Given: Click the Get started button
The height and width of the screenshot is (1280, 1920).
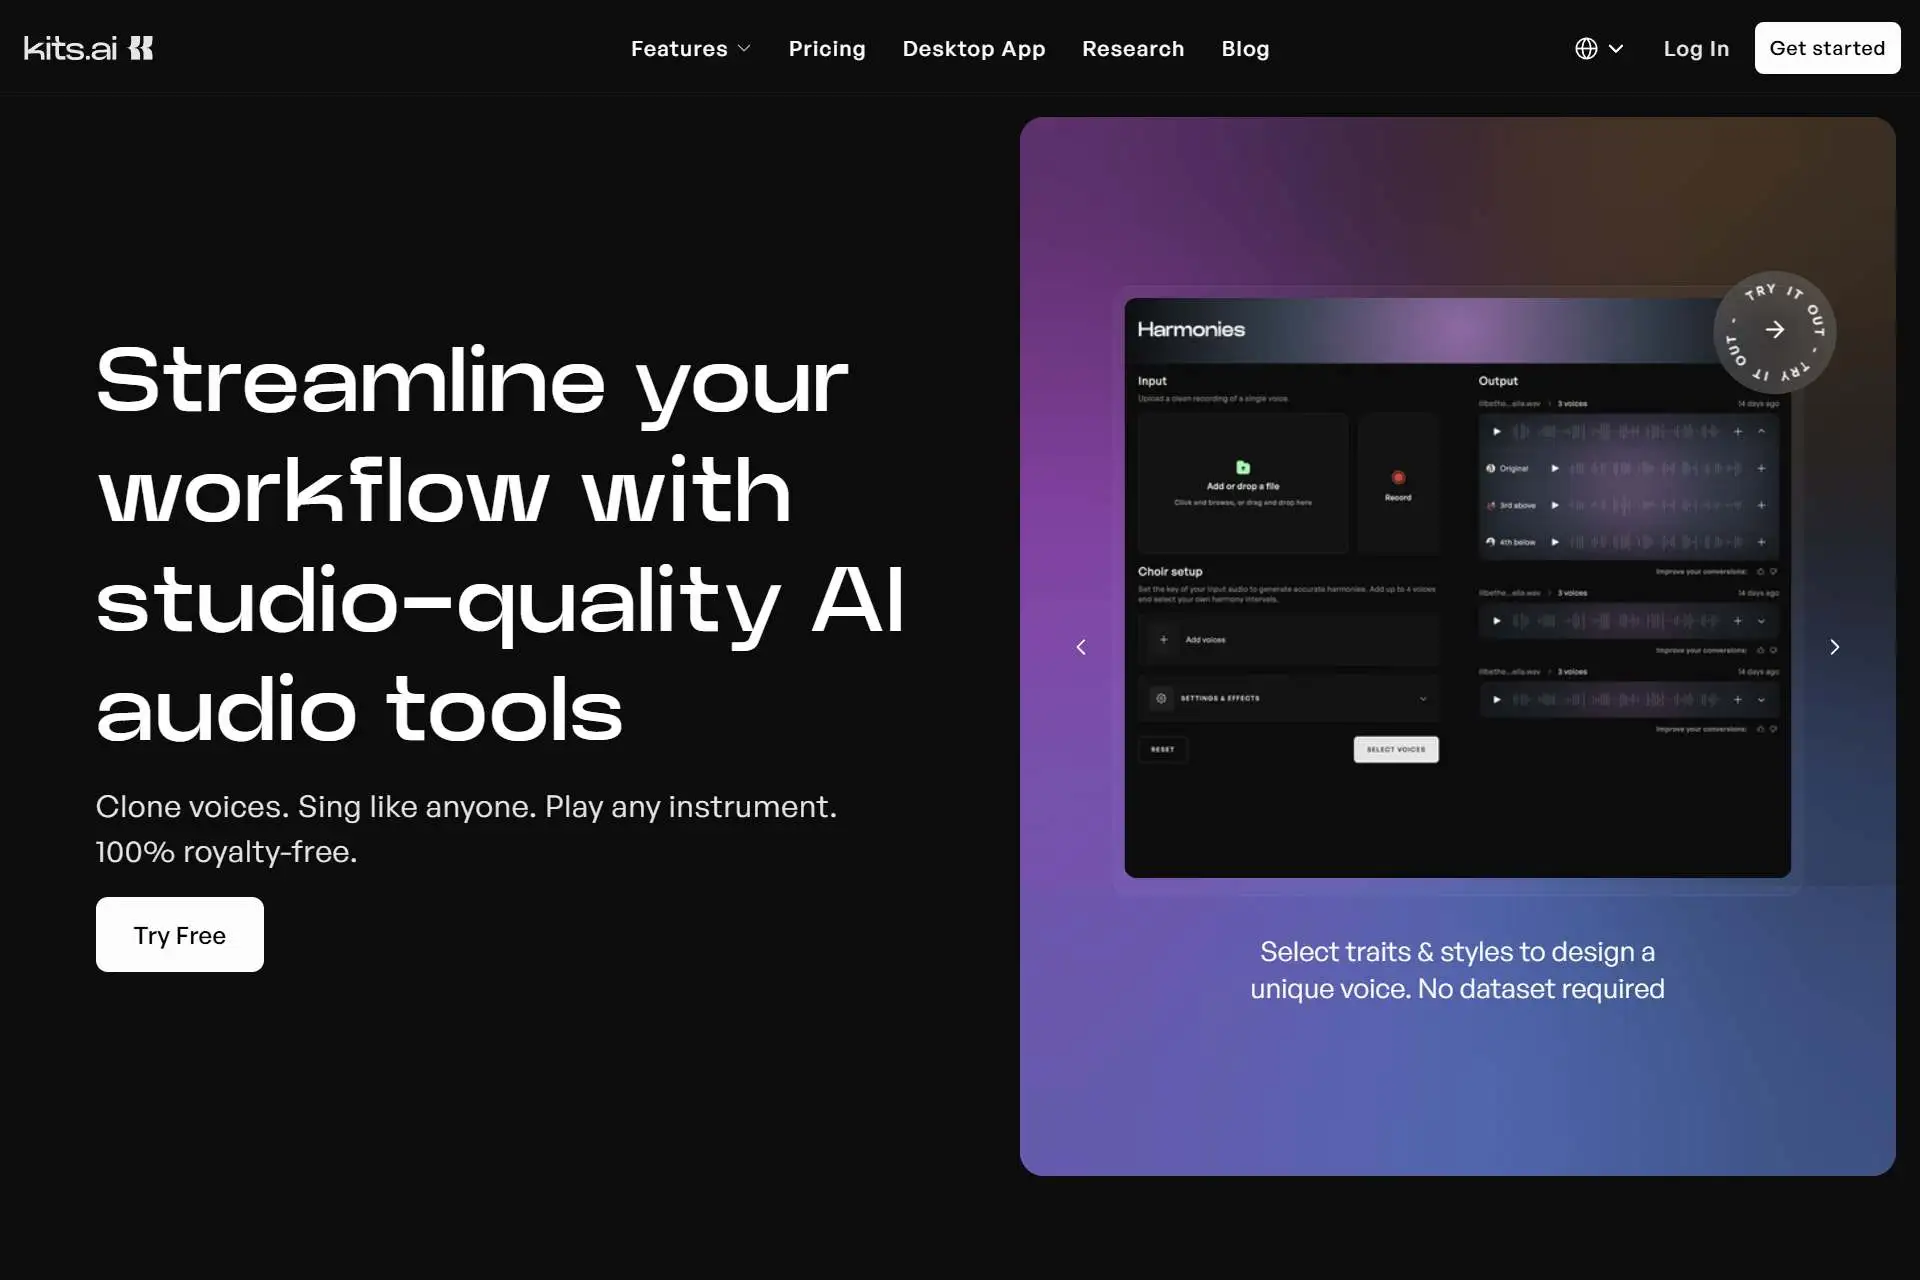Looking at the screenshot, I should click(x=1827, y=47).
